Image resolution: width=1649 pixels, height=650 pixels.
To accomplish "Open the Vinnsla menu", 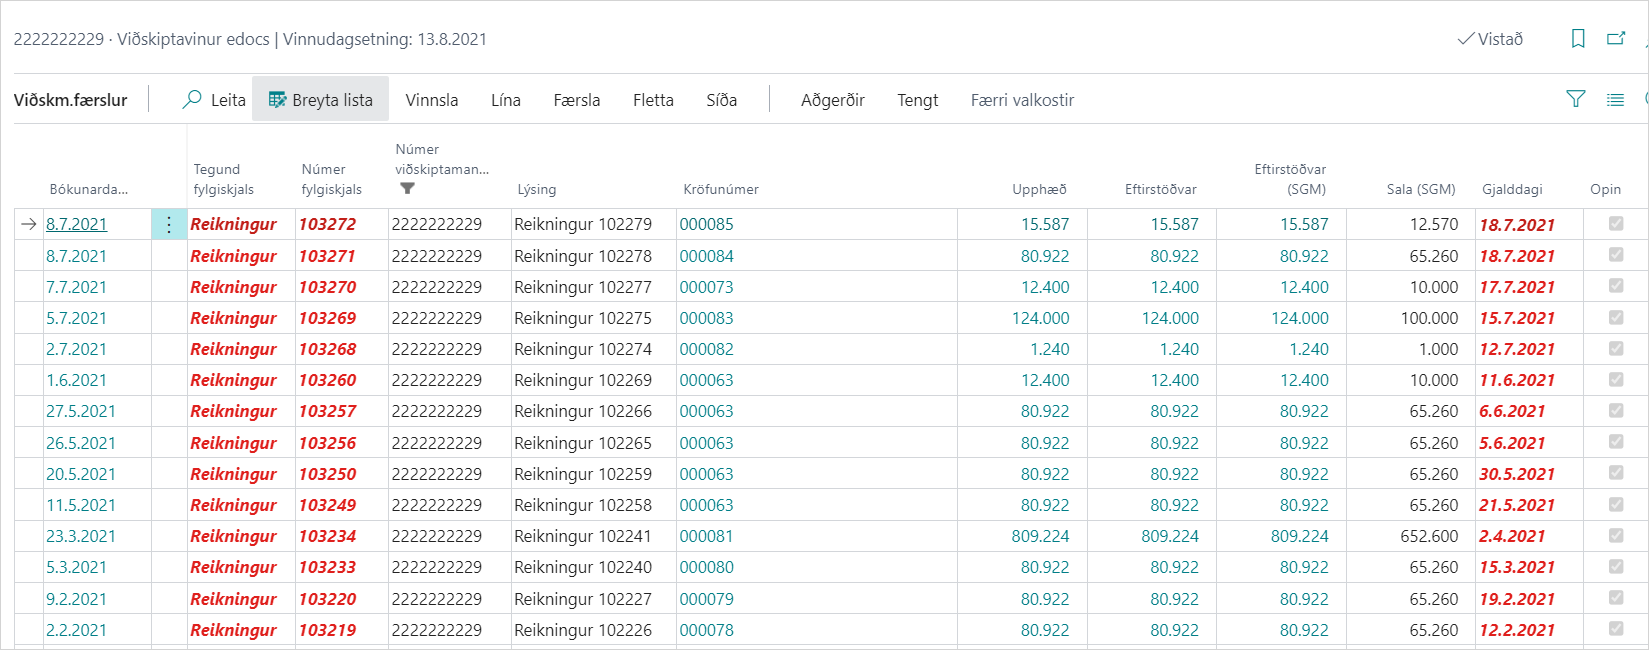I will pos(432,100).
